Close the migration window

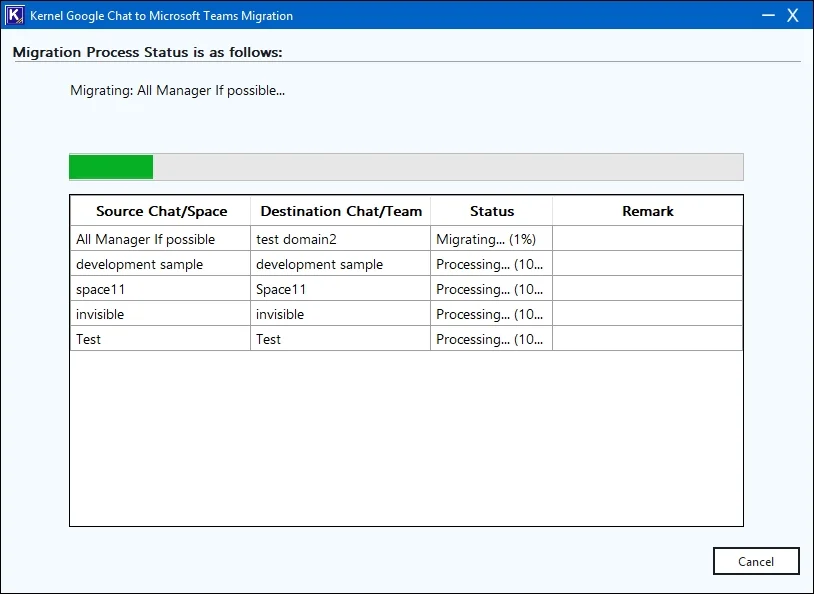[x=792, y=15]
